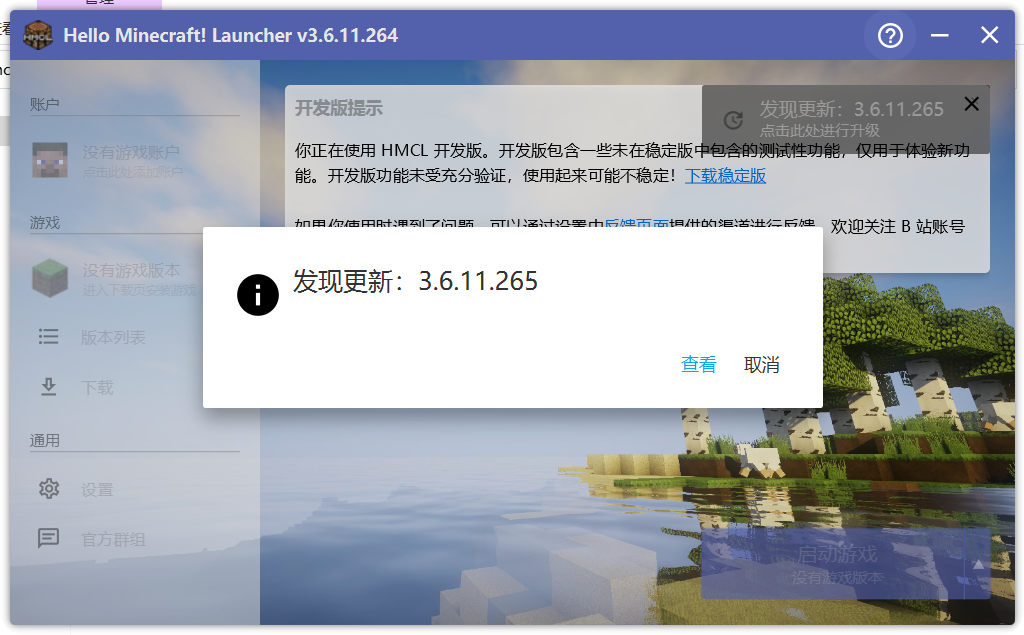The height and width of the screenshot is (635, 1024).
Task: Select 没有游戏账户 account entry
Action: (x=130, y=160)
